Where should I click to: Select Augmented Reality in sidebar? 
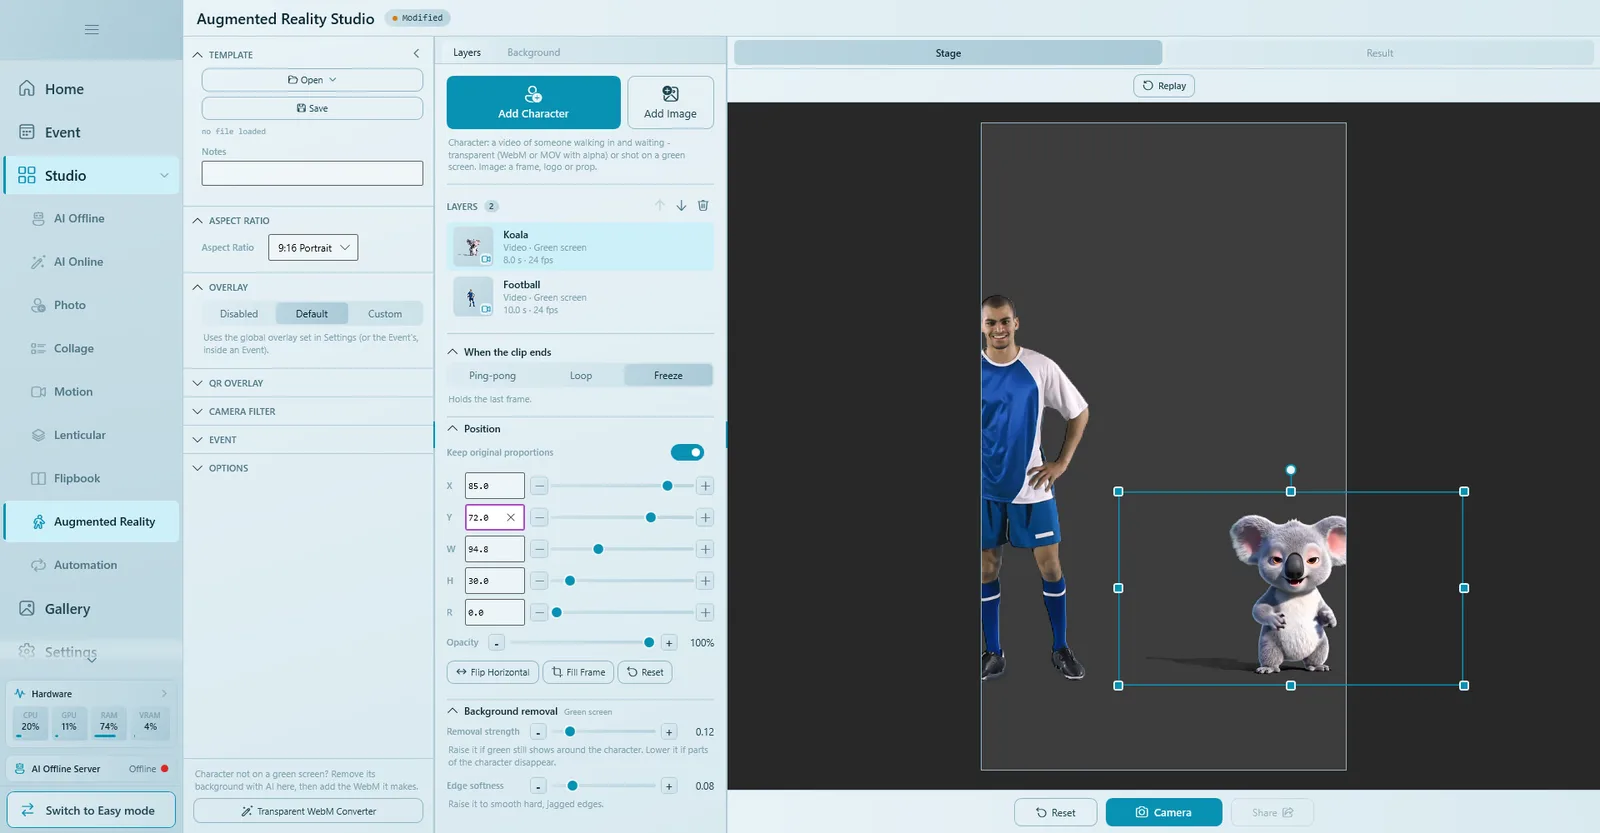[91, 522]
